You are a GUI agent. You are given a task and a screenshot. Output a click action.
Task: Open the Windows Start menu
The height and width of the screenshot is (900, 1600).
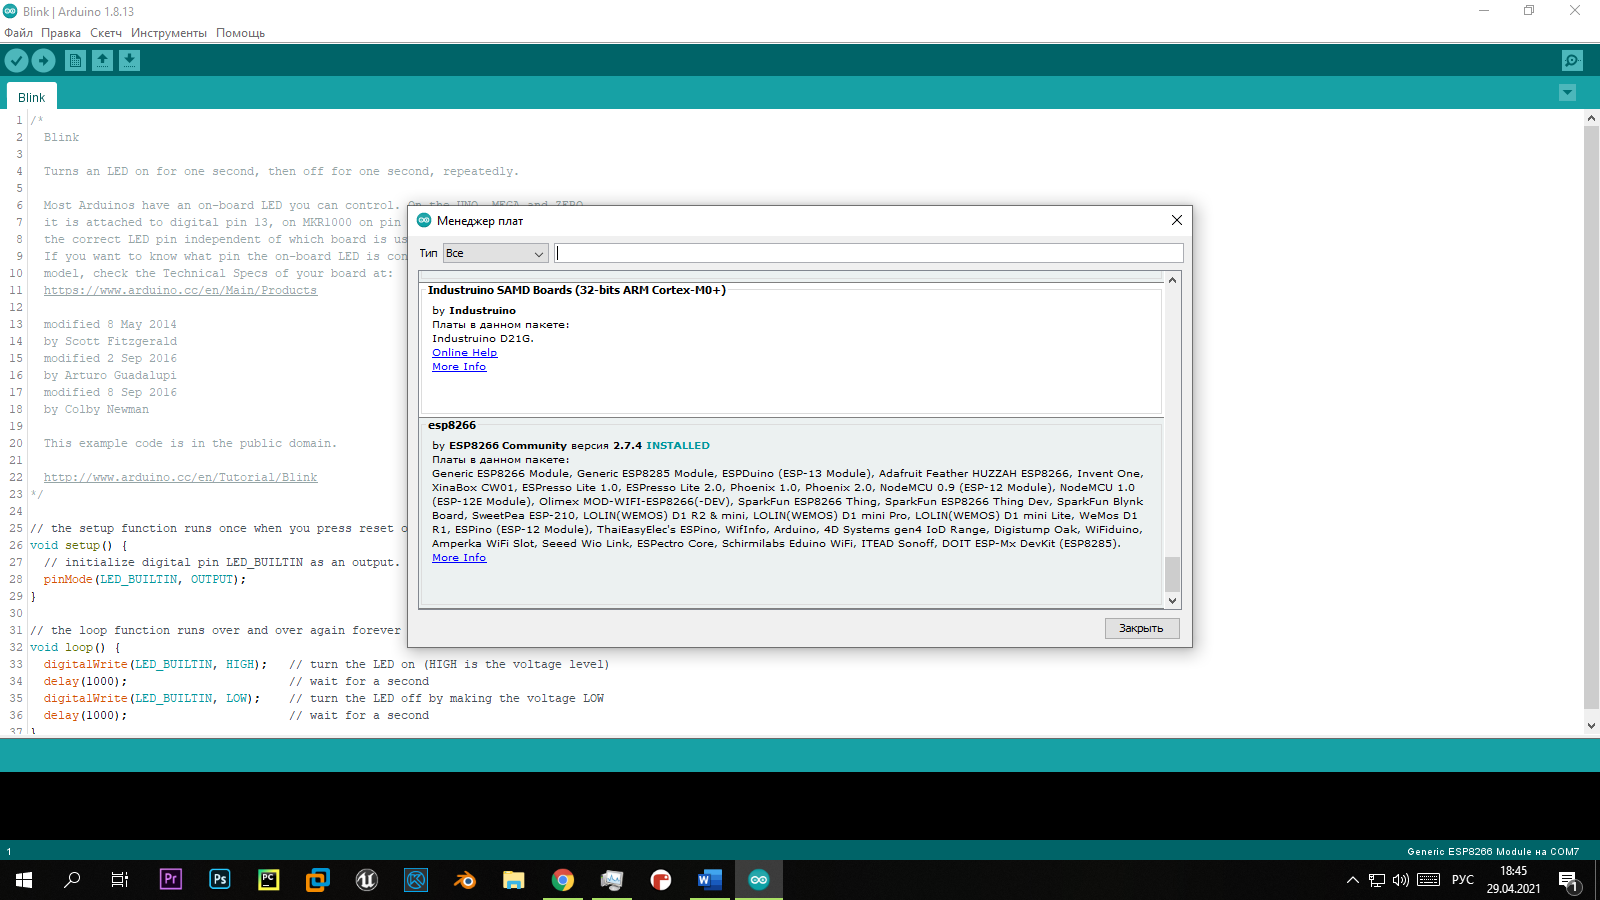24,880
